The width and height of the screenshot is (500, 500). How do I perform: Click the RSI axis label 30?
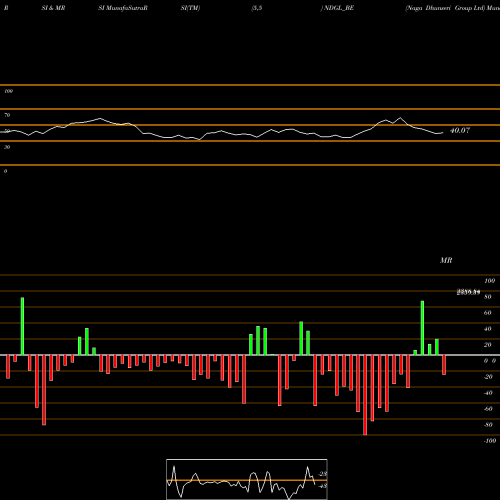pyautogui.click(x=7, y=147)
